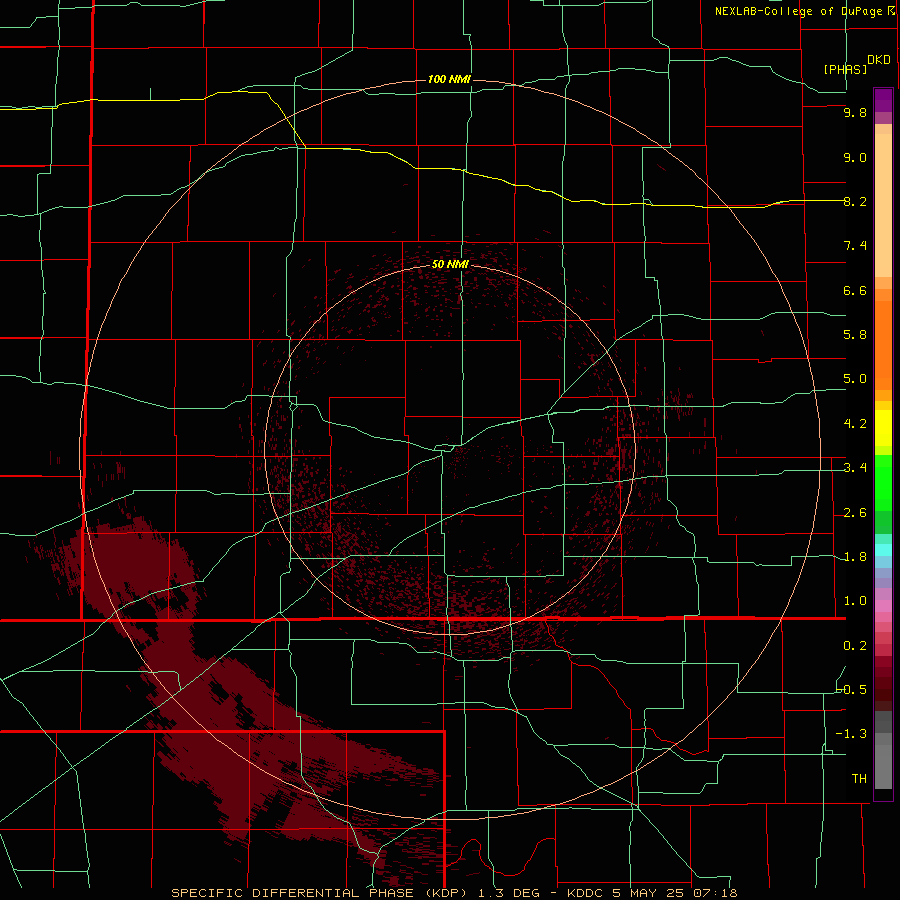Pick the cyan segment of the color bar

883,550
